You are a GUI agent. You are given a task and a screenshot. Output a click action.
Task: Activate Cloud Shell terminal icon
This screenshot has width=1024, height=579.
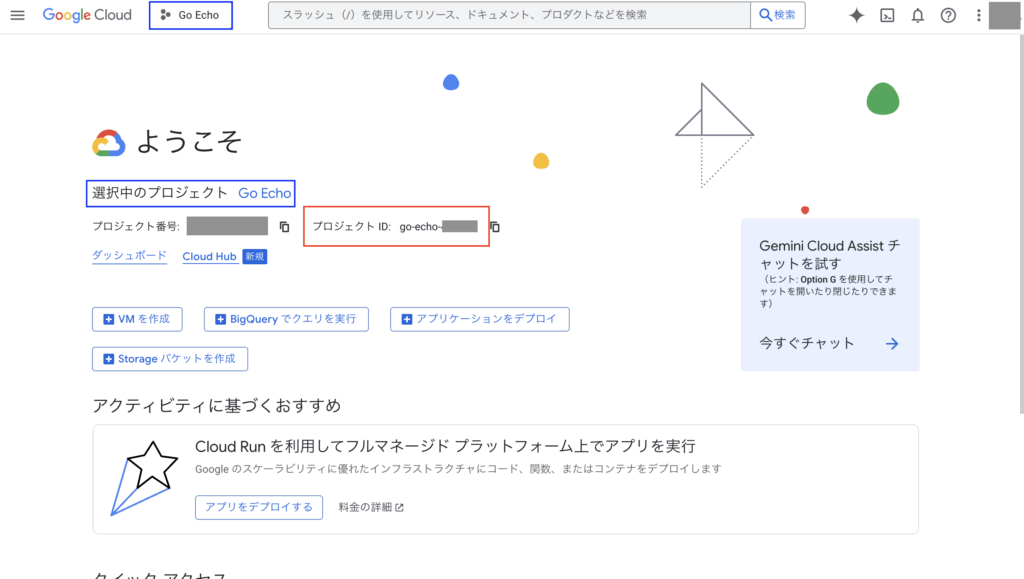pyautogui.click(x=886, y=16)
